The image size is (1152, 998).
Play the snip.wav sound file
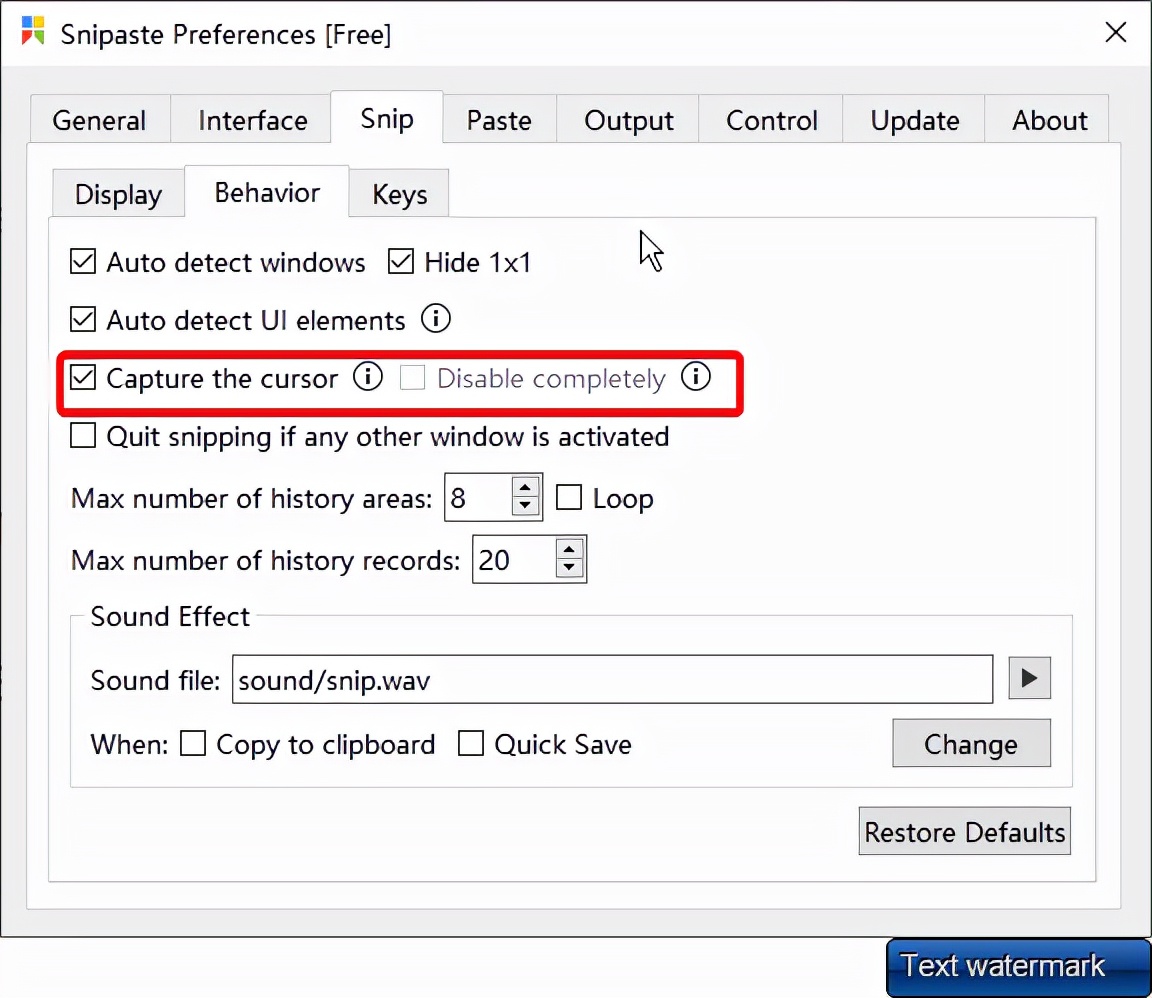click(1029, 679)
